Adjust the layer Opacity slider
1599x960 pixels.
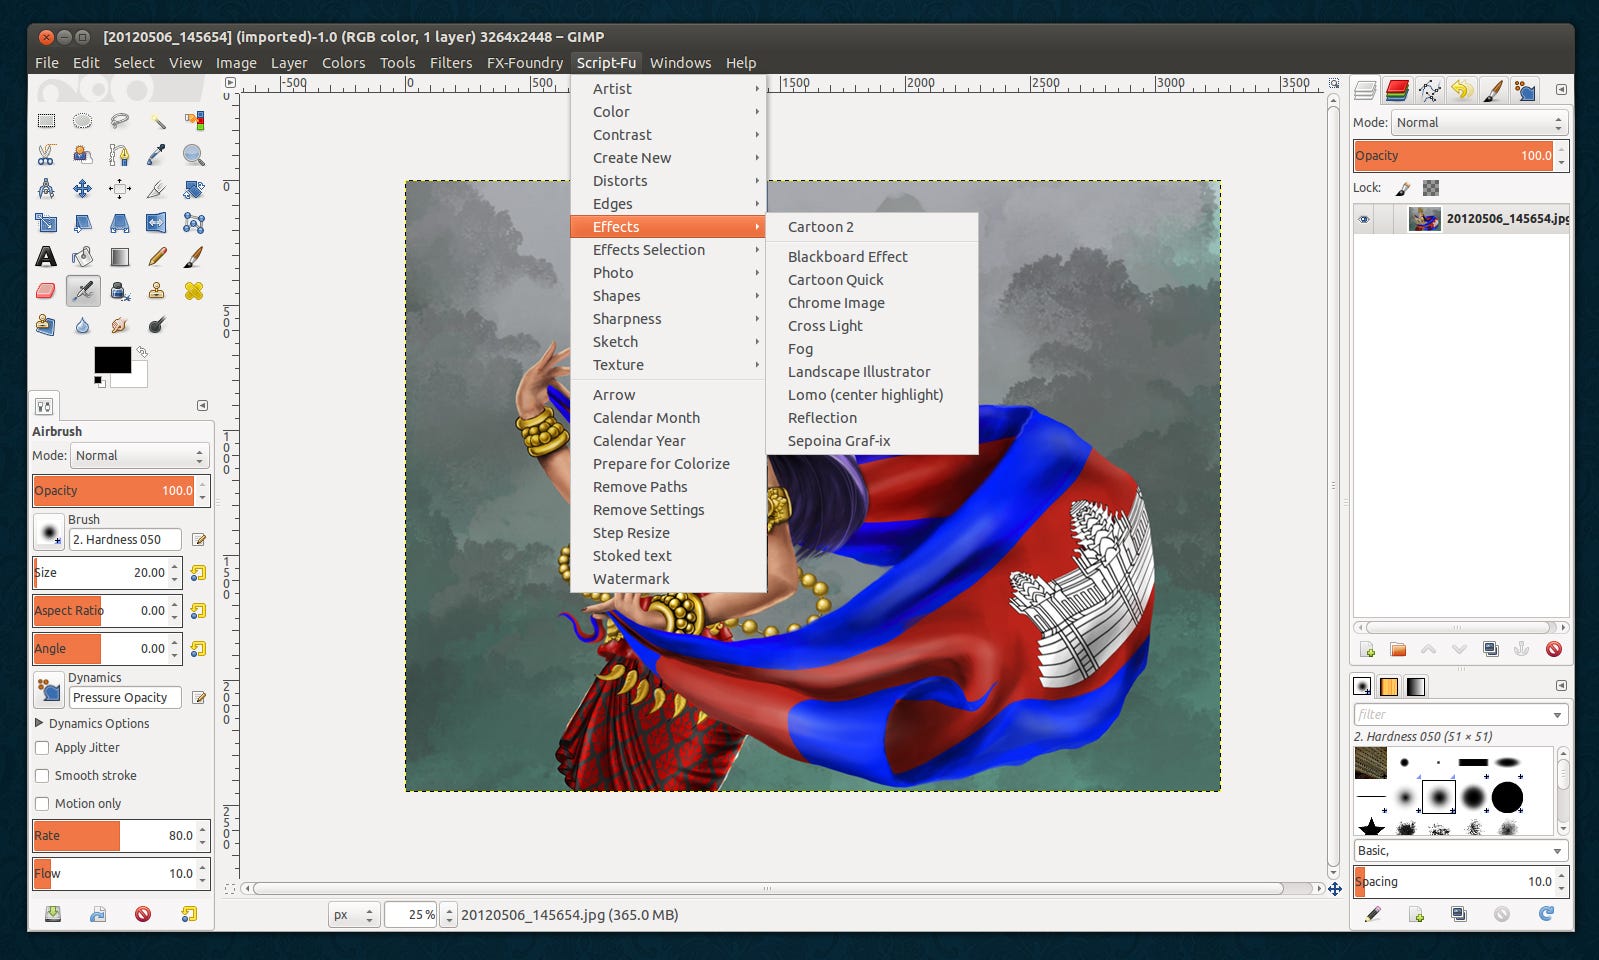click(x=1454, y=156)
